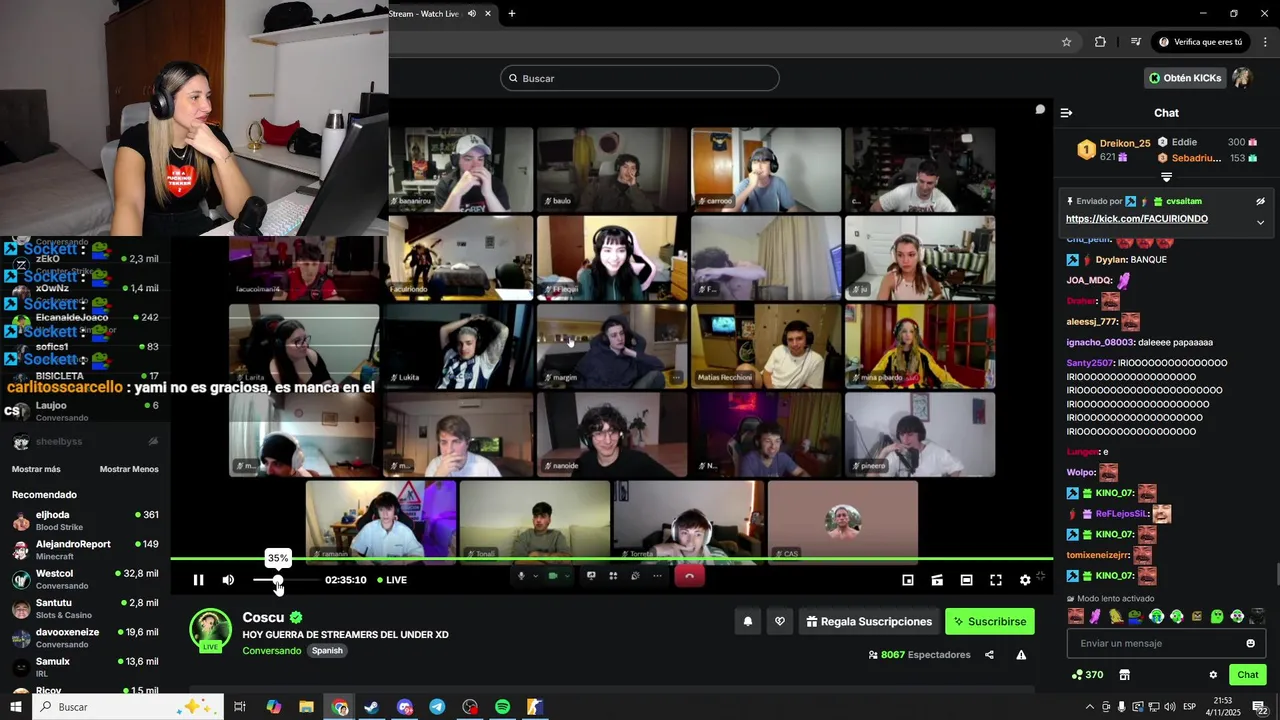Focus the Enviar un mensaje chat field
The image size is (1280, 720).
[x=1166, y=643]
